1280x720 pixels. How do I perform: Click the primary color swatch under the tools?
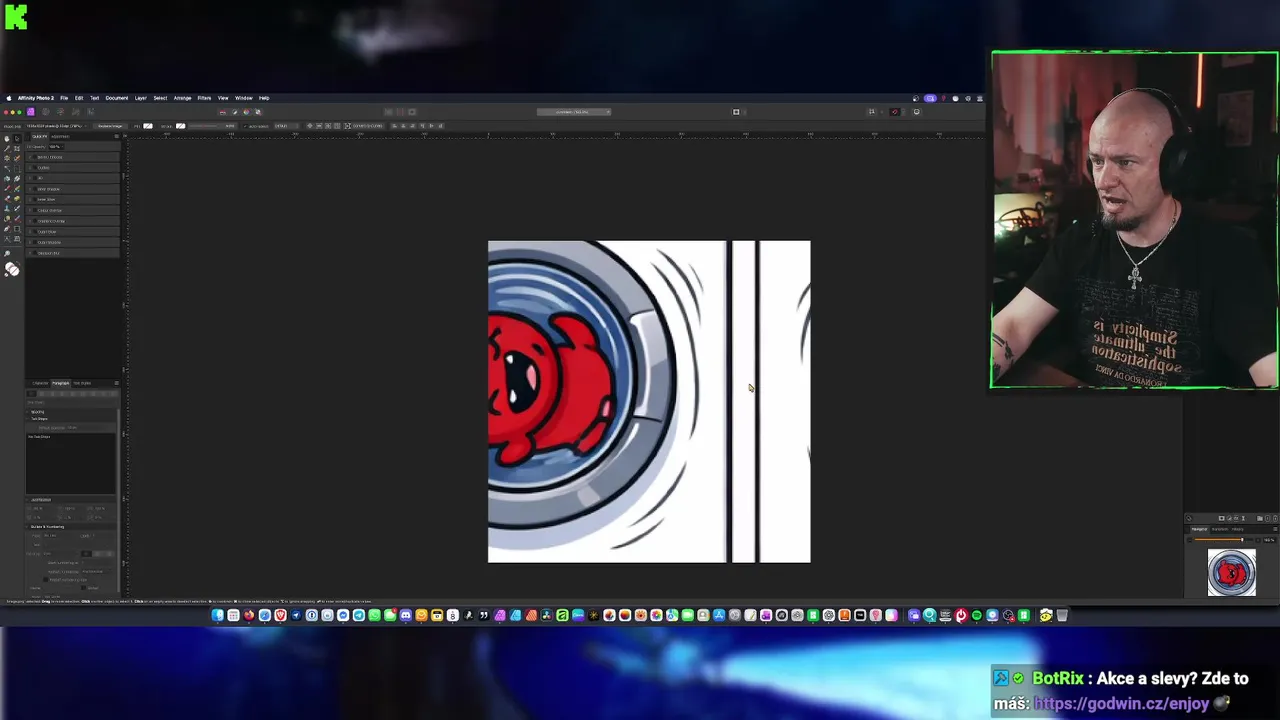[10, 267]
